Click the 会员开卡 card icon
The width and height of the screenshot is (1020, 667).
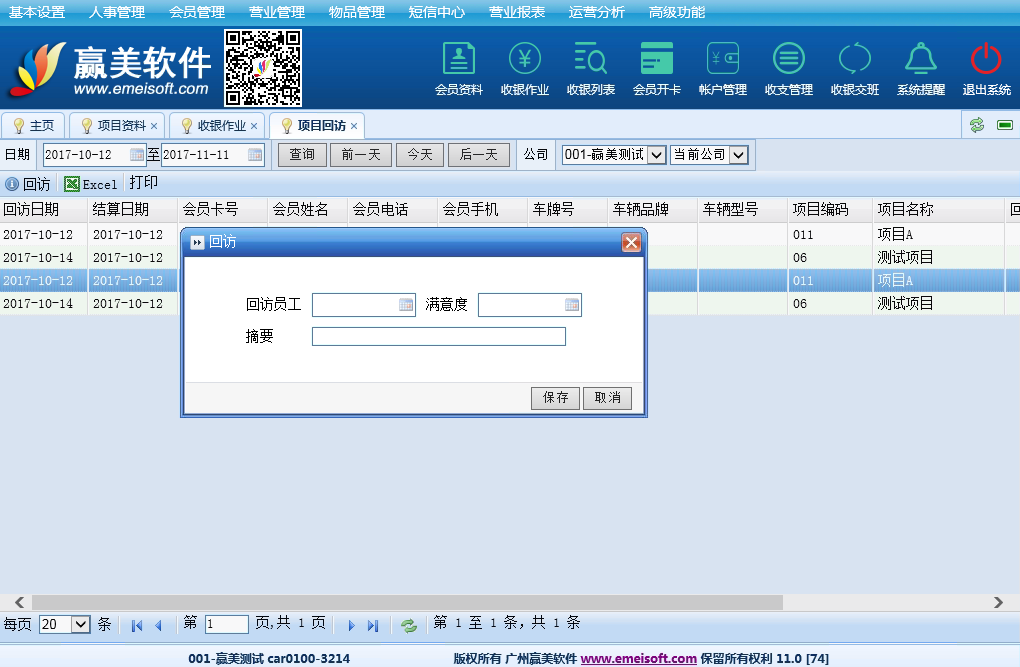pyautogui.click(x=657, y=60)
